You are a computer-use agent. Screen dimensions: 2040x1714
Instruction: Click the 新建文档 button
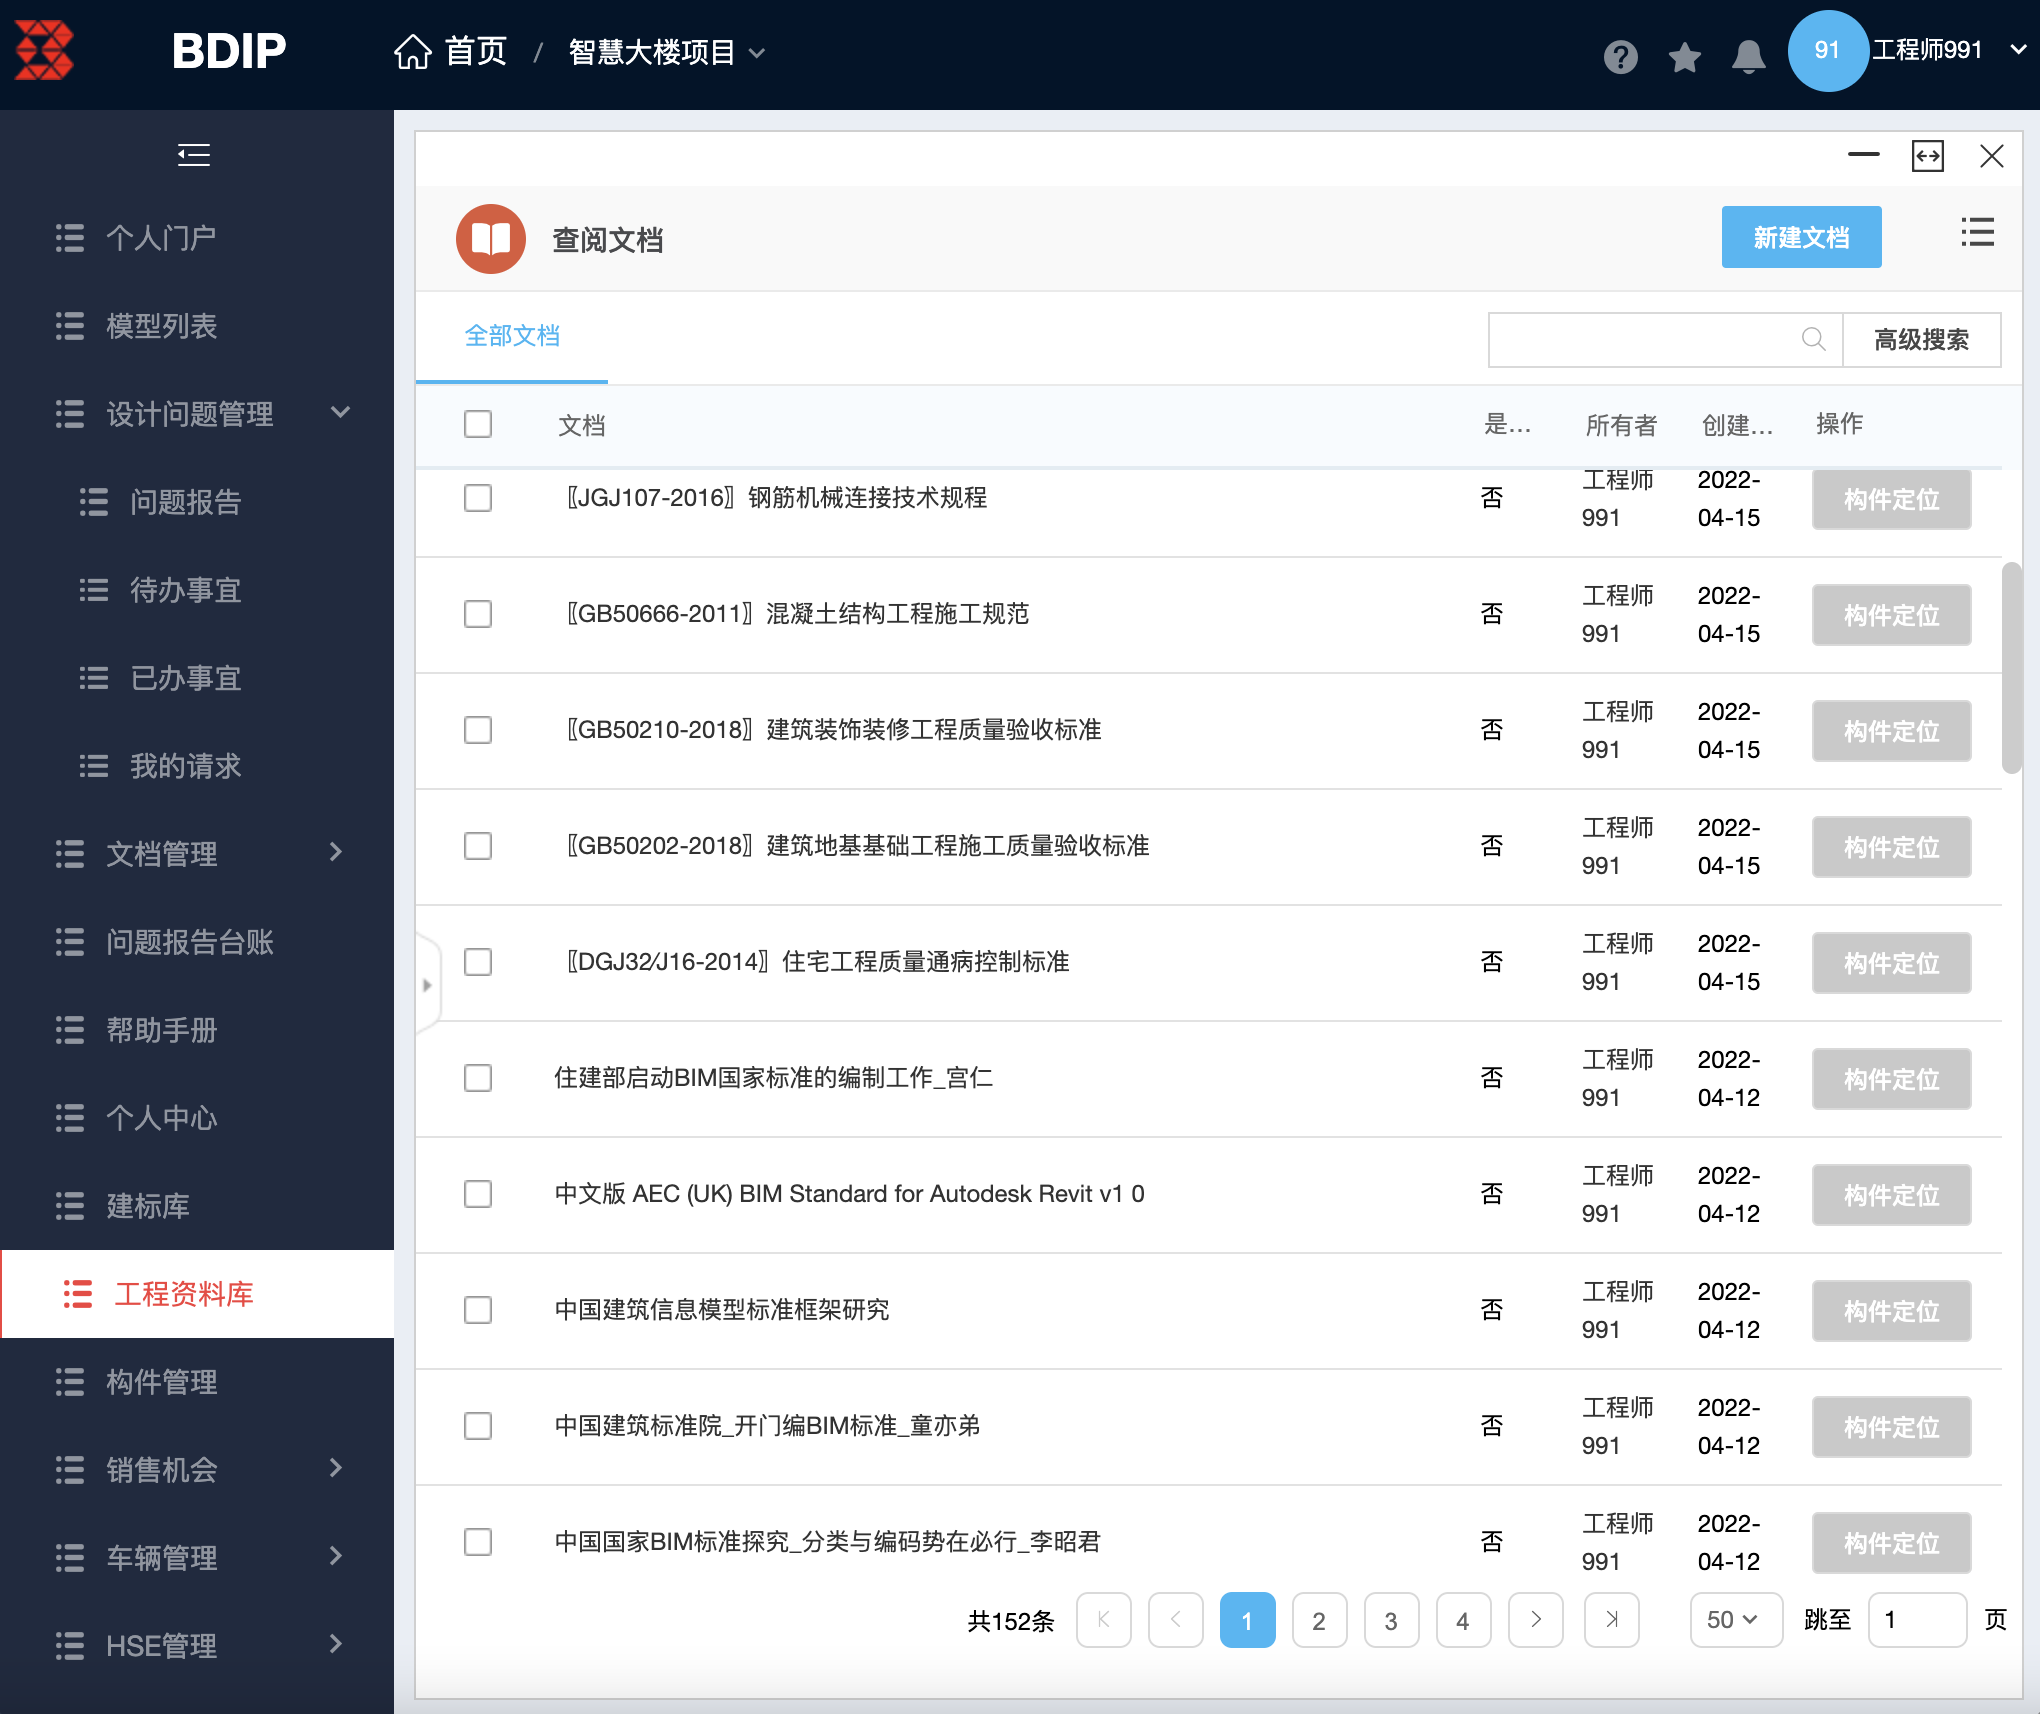(x=1801, y=237)
